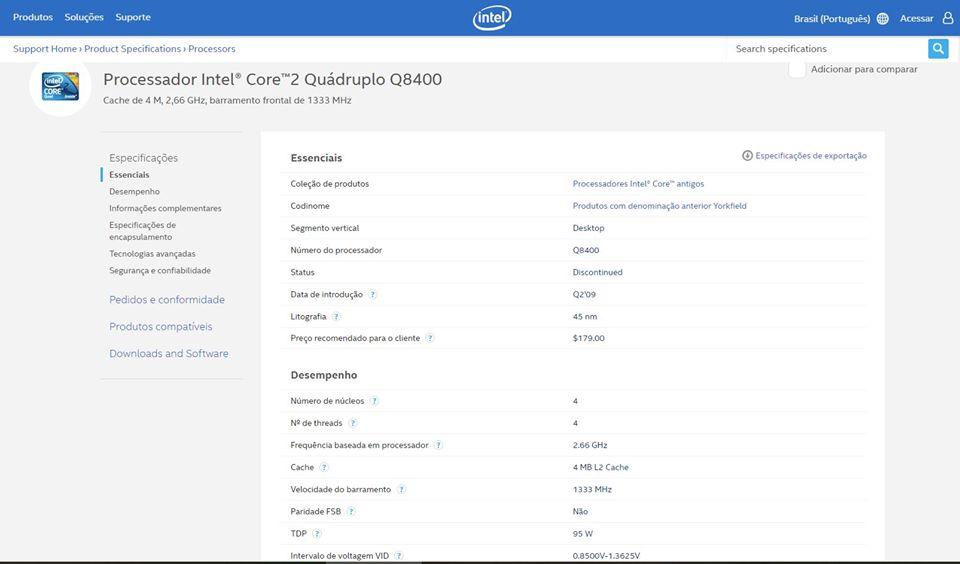Open Pedidos e conformidade section
Viewport: 960px width, 564px height.
coord(167,299)
